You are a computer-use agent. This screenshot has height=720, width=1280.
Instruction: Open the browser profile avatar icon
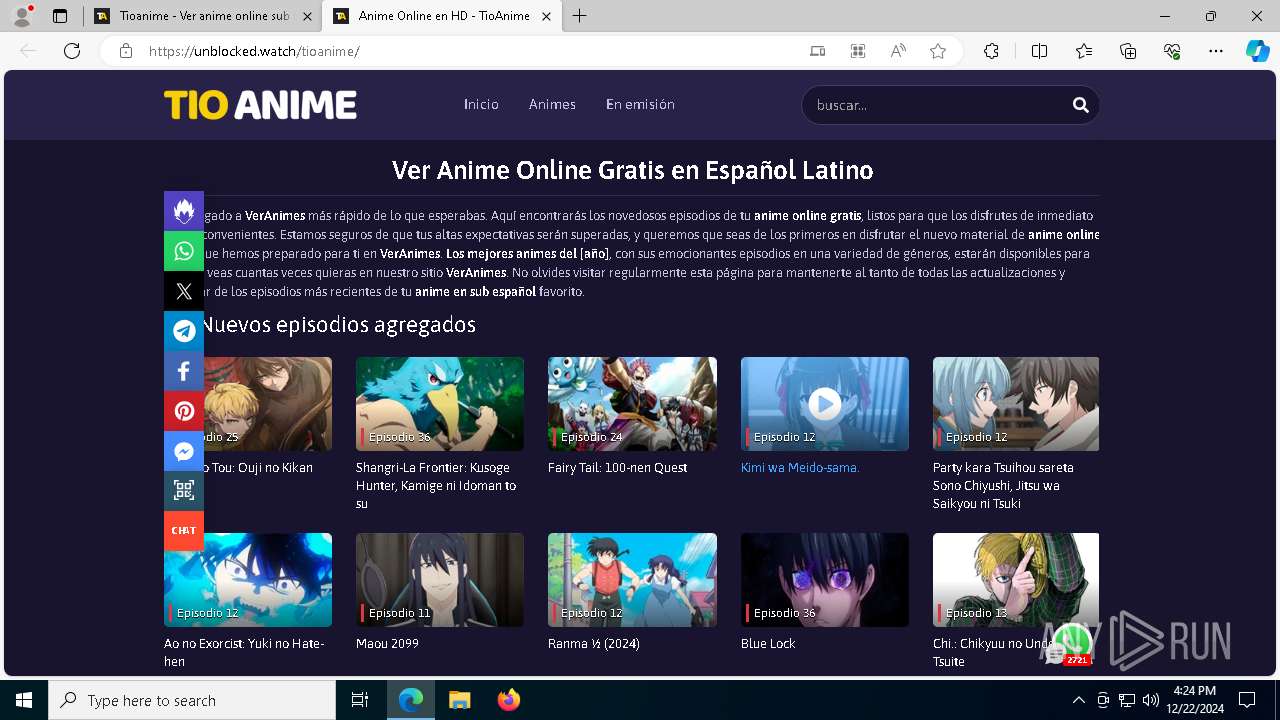(22, 16)
